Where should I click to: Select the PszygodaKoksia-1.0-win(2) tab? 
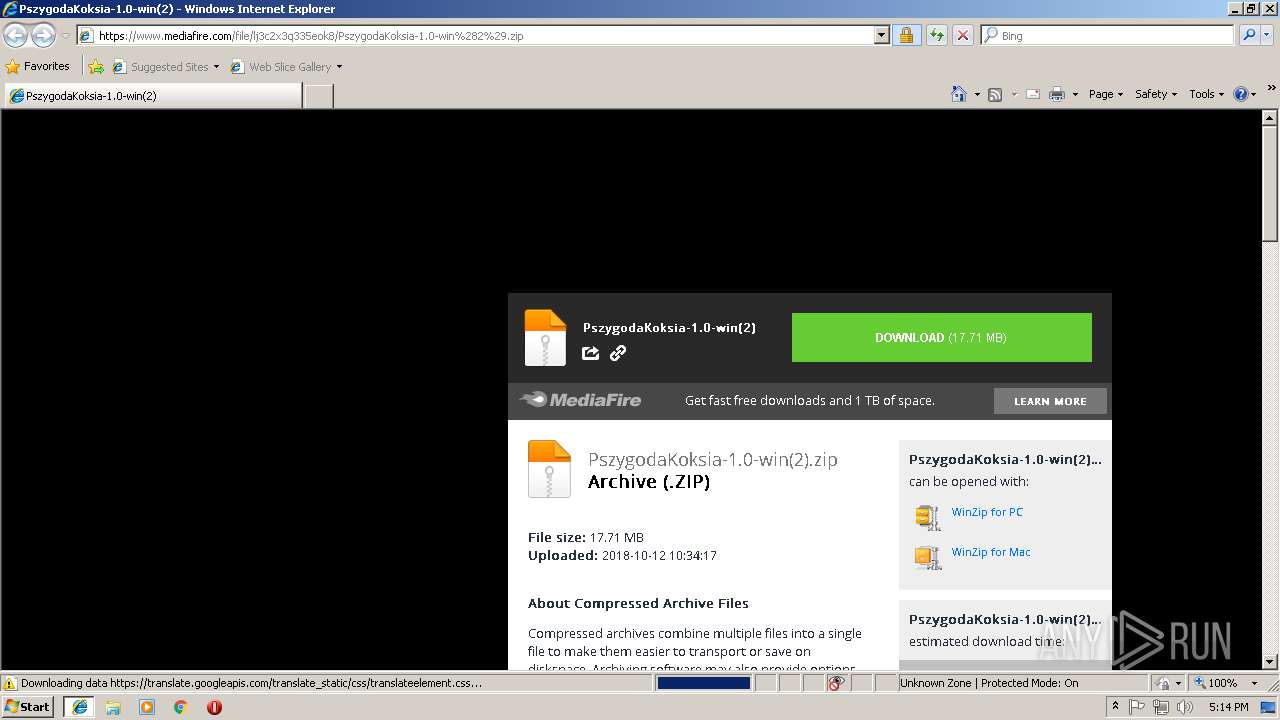(153, 96)
